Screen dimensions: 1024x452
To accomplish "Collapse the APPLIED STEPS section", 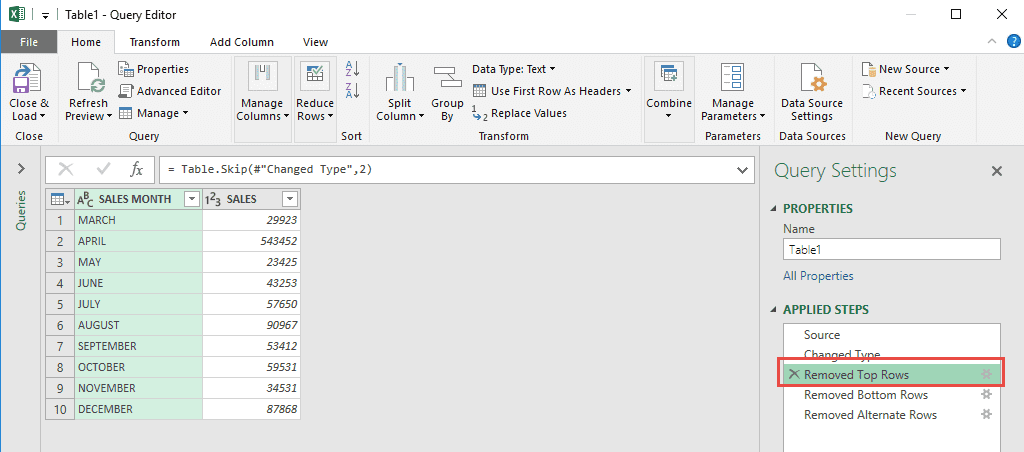I will click(775, 310).
